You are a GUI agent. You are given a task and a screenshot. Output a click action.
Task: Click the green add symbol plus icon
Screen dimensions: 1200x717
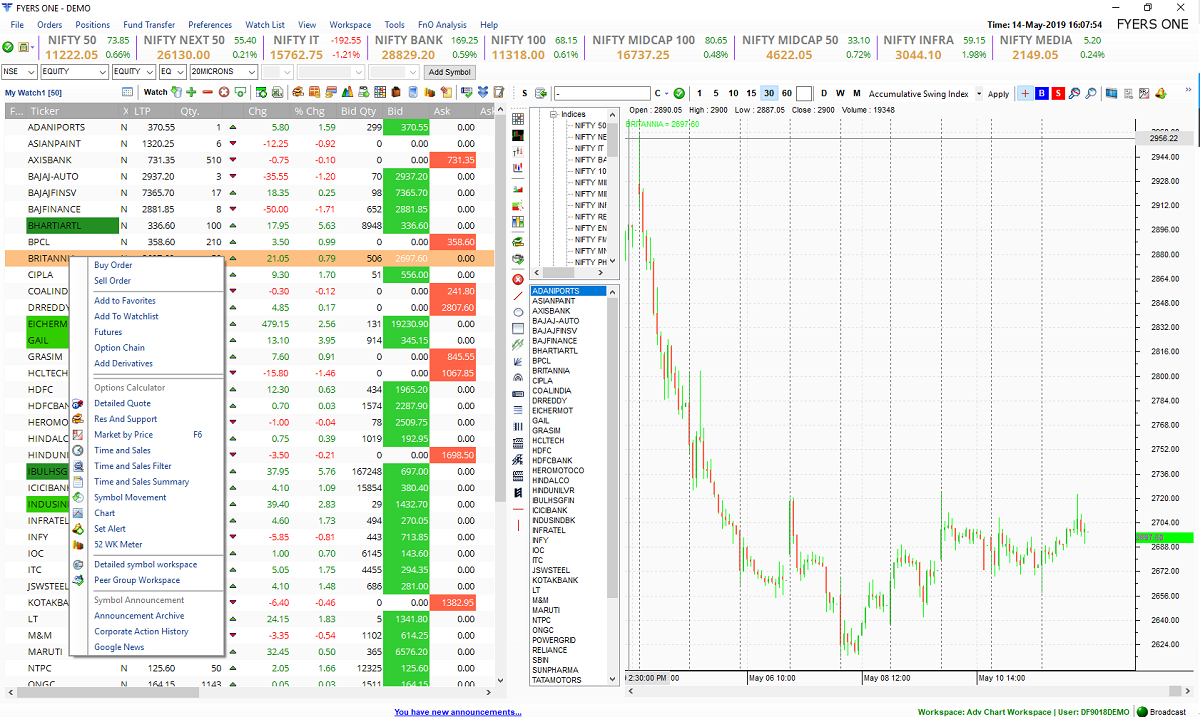point(190,92)
